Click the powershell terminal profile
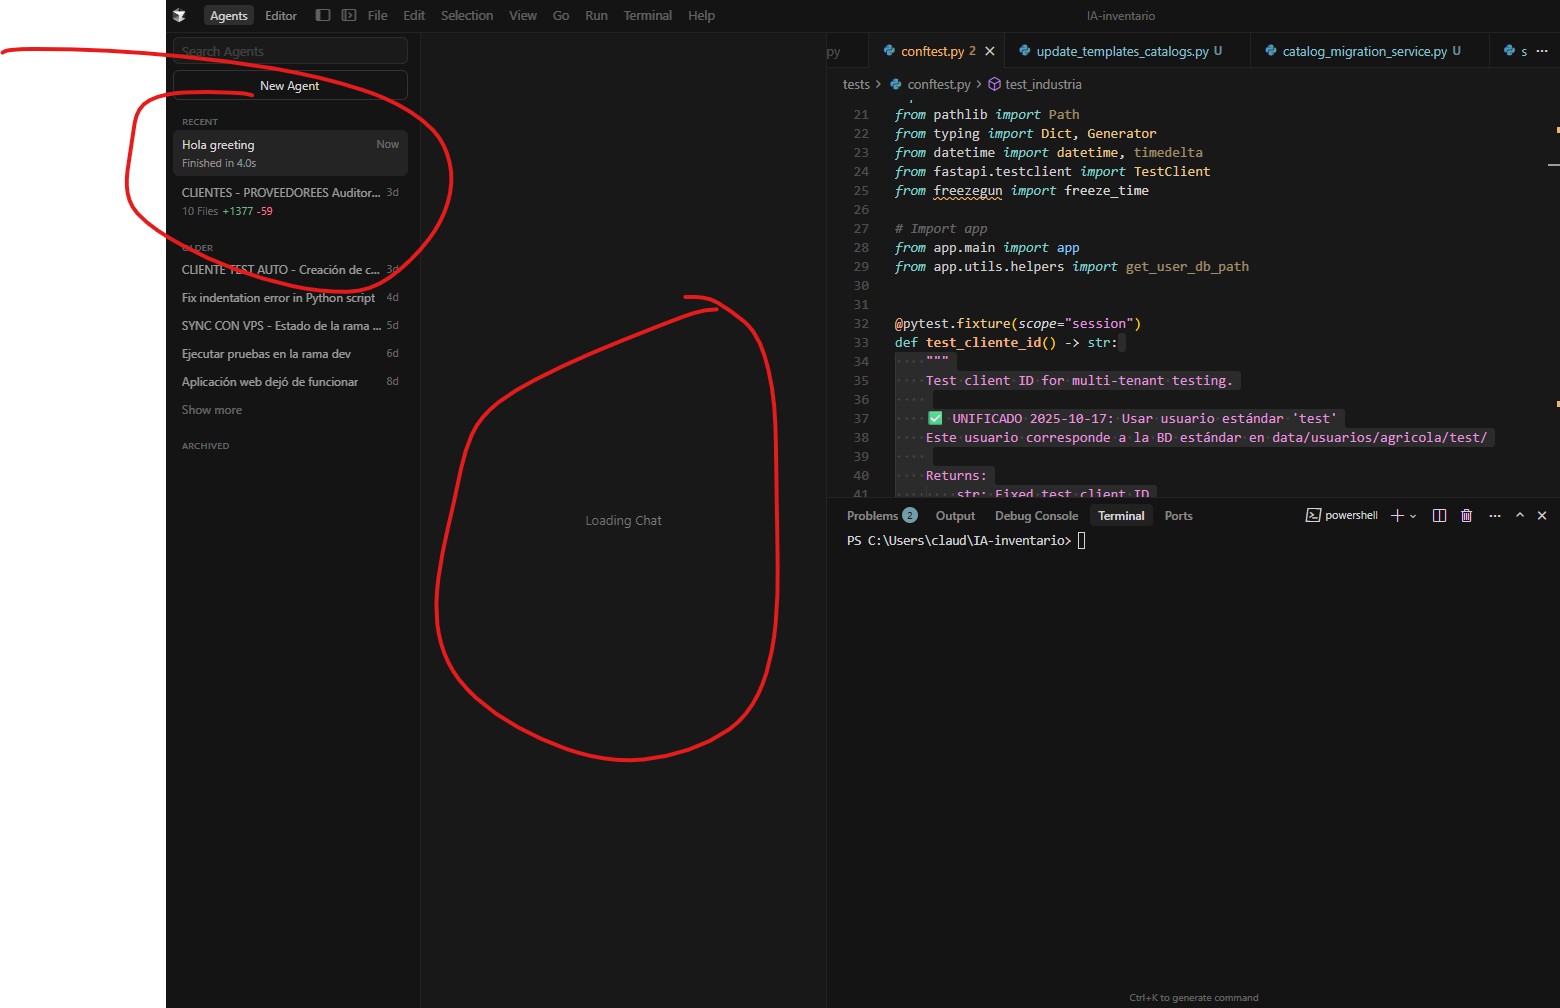Image resolution: width=1560 pixels, height=1008 pixels. 1341,516
